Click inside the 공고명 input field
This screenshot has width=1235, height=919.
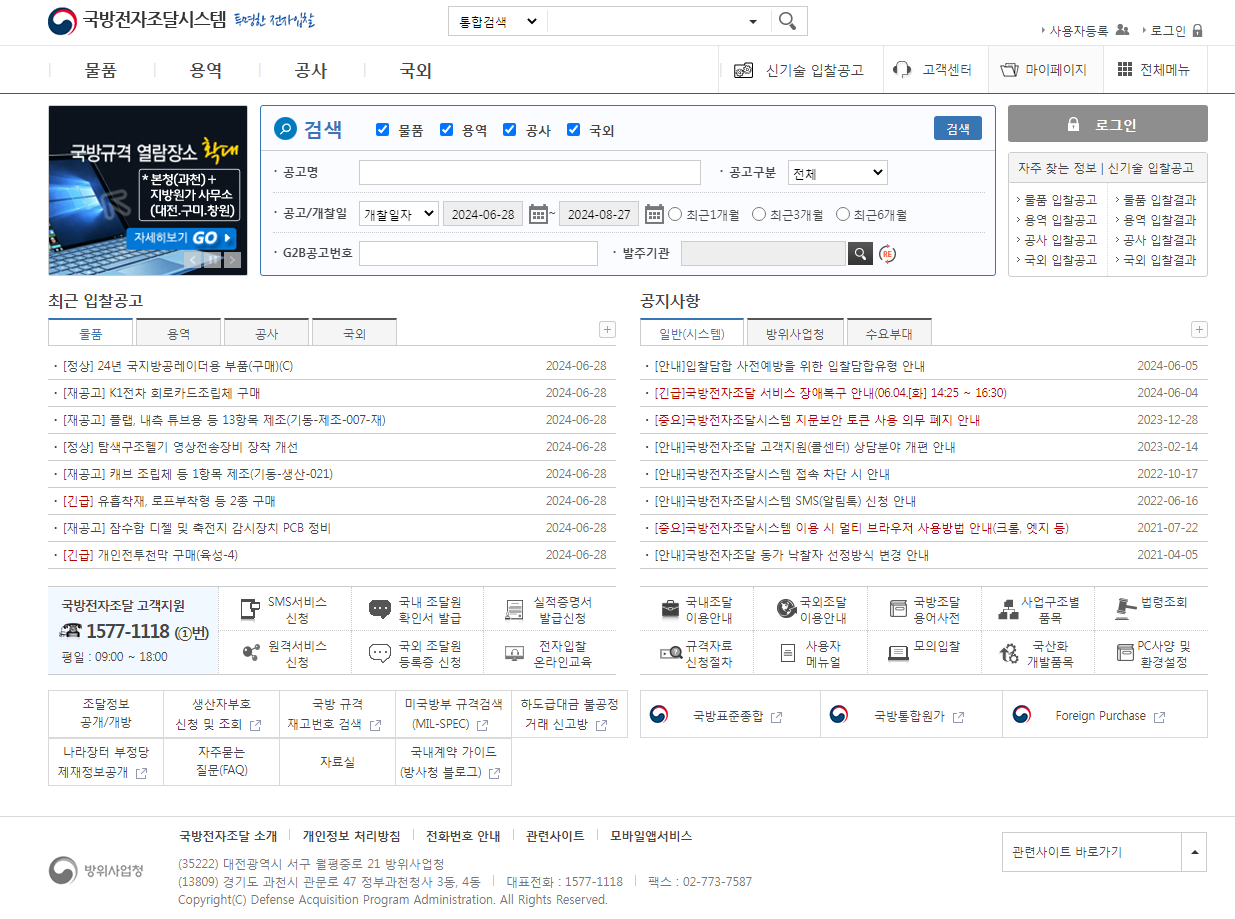529,172
